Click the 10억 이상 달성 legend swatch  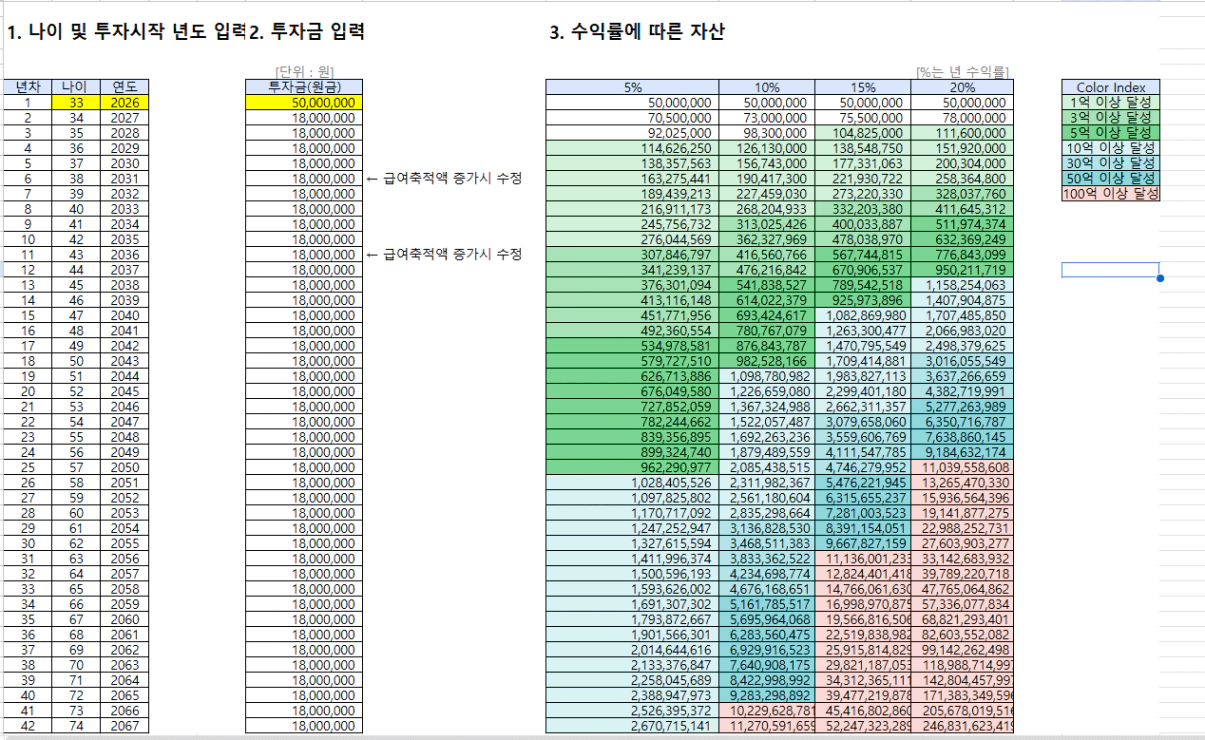click(x=1110, y=147)
